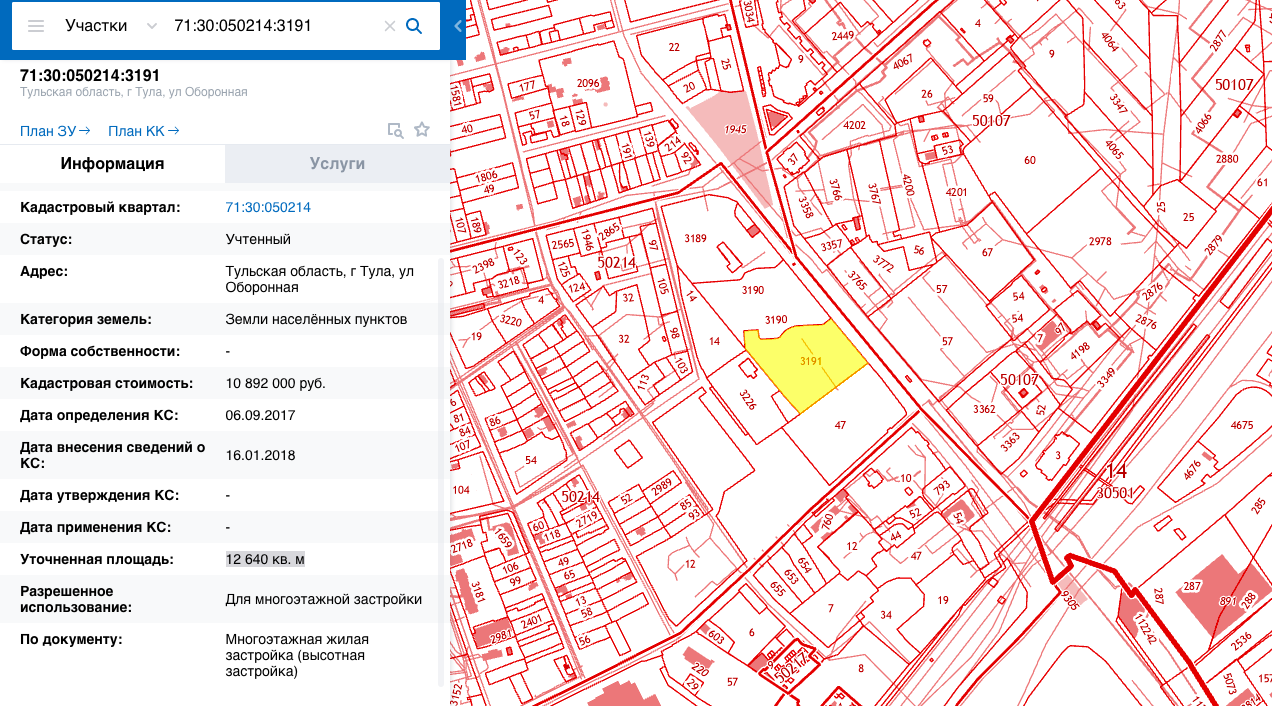Open cadastral quarter 71:30:050214 link
Viewport: 1272px width, 706px height.
(268, 207)
